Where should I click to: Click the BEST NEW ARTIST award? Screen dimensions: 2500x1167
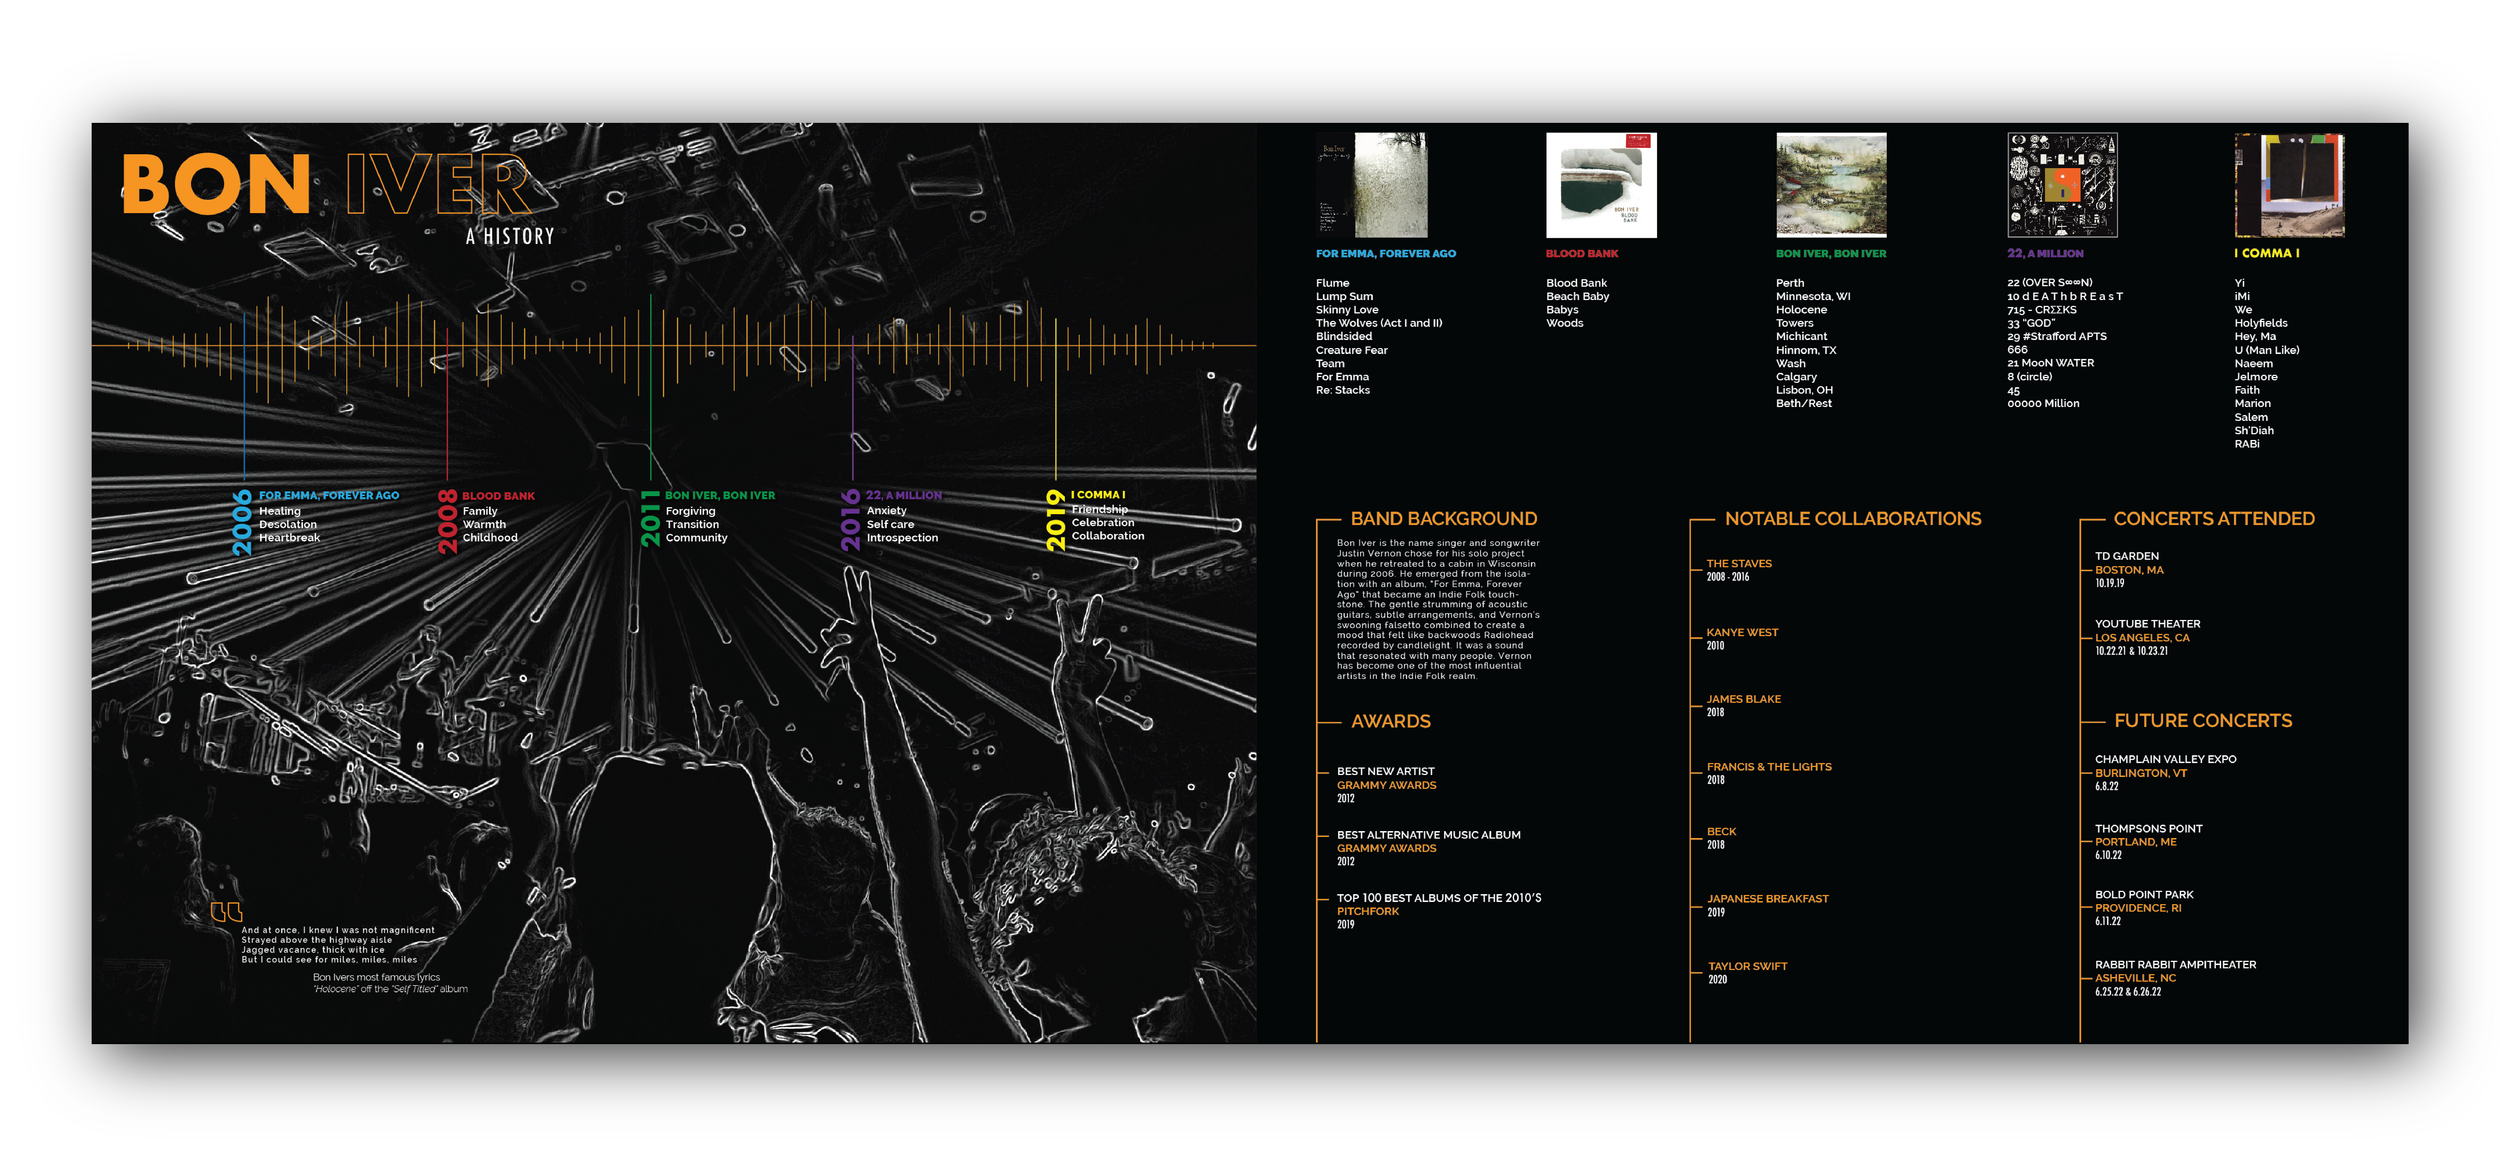(x=1386, y=785)
